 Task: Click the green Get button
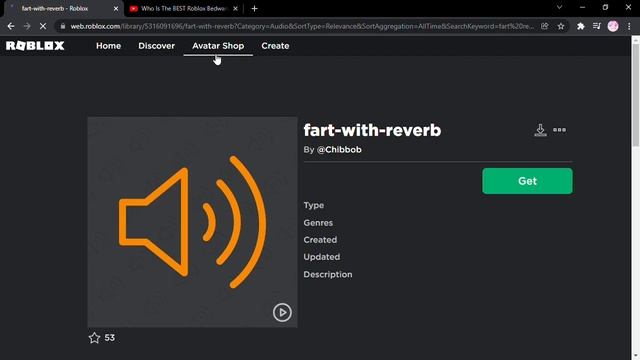[x=527, y=181]
